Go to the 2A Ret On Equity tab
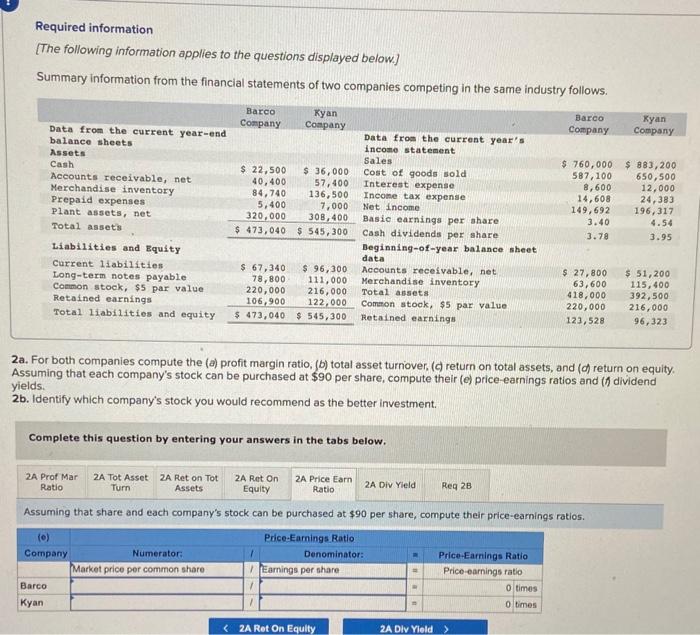Image resolution: width=700 pixels, height=635 pixels. 256,484
